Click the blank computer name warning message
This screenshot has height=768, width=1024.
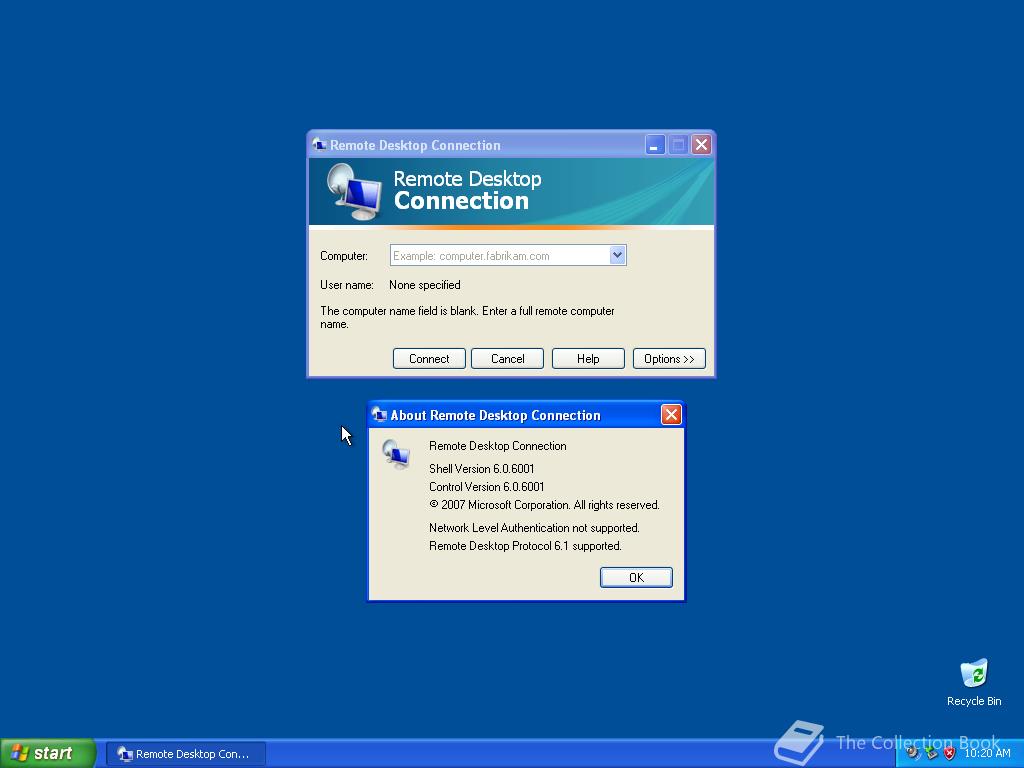[467, 317]
